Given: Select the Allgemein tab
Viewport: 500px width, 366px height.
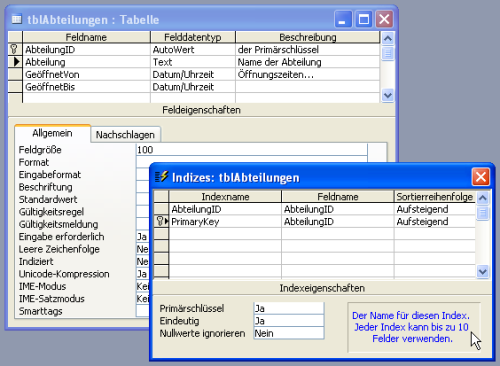Looking at the screenshot, I should (52, 133).
